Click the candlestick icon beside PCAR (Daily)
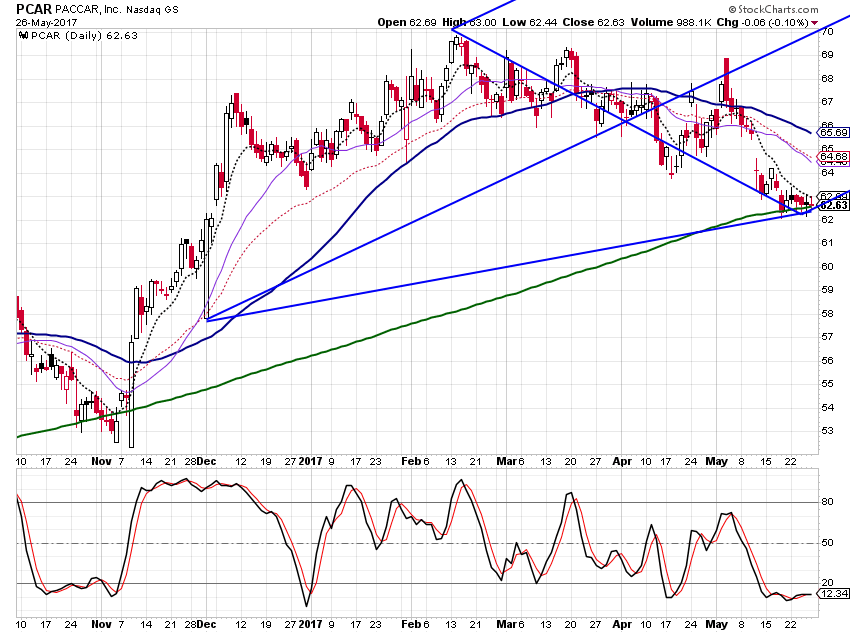 23,35
